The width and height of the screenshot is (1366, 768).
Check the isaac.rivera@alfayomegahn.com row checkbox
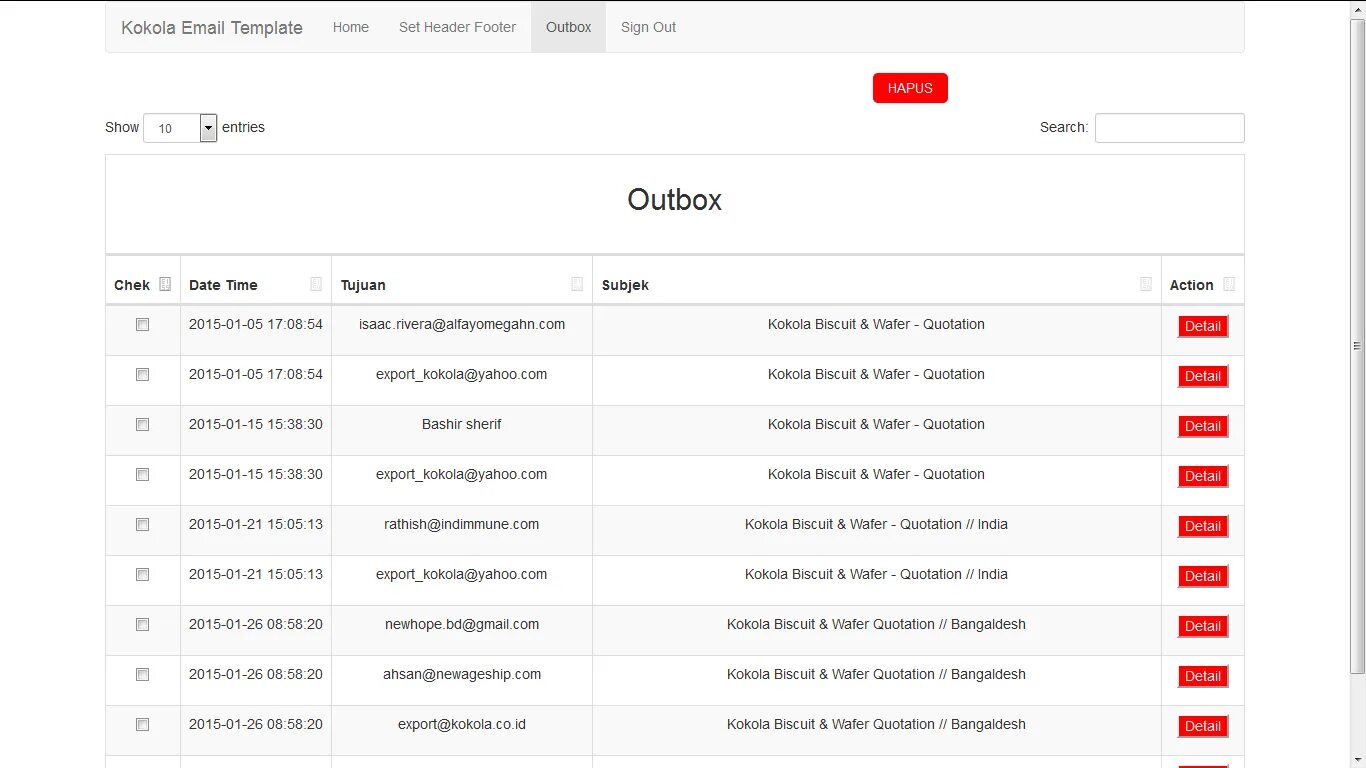(x=142, y=324)
